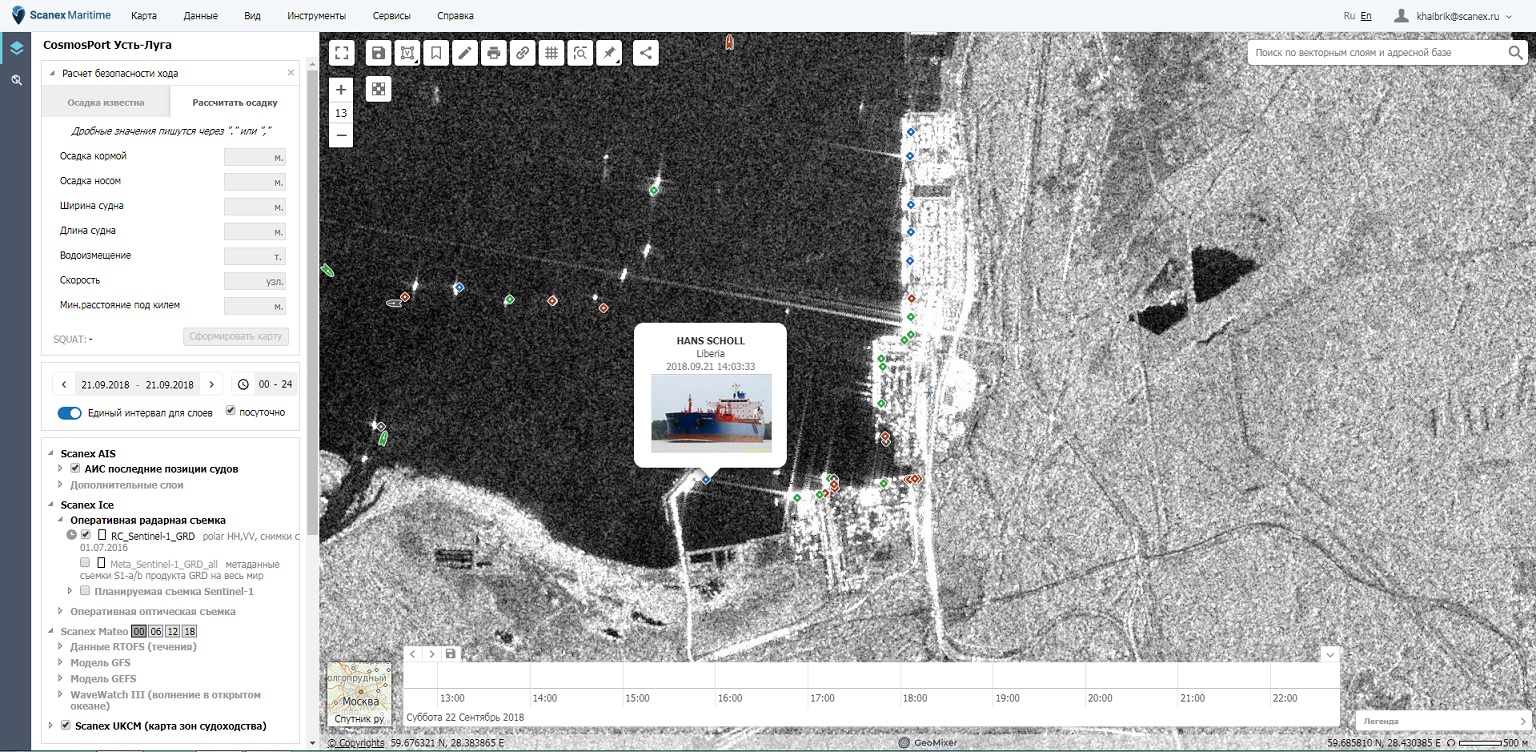
Task: Select the pencil drawing tool
Action: pos(465,53)
